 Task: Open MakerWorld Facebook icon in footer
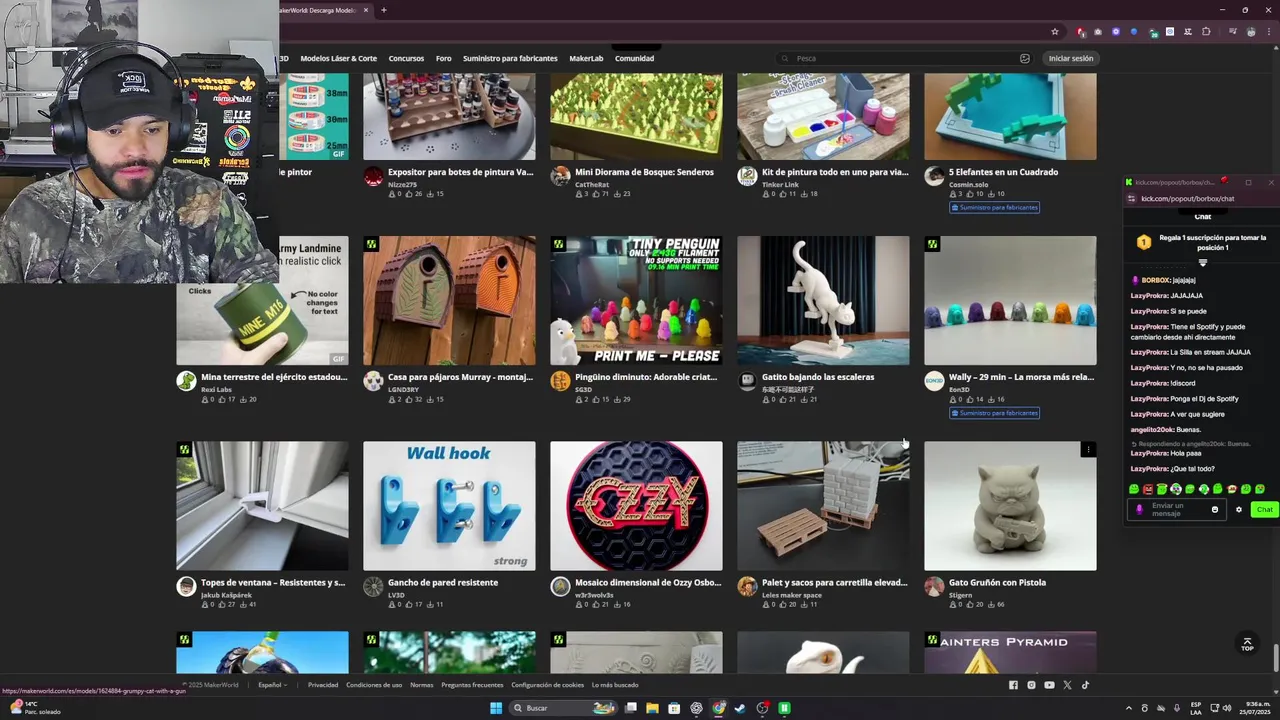1013,685
